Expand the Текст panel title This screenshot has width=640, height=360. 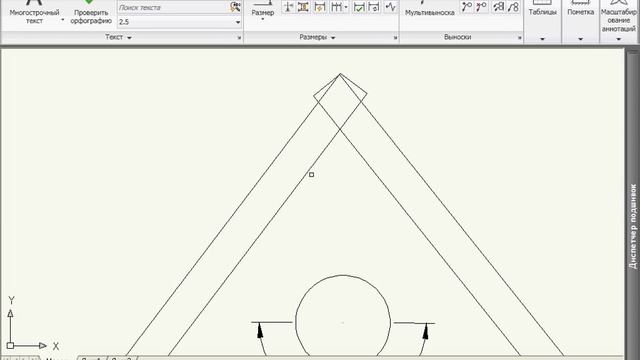(118, 37)
